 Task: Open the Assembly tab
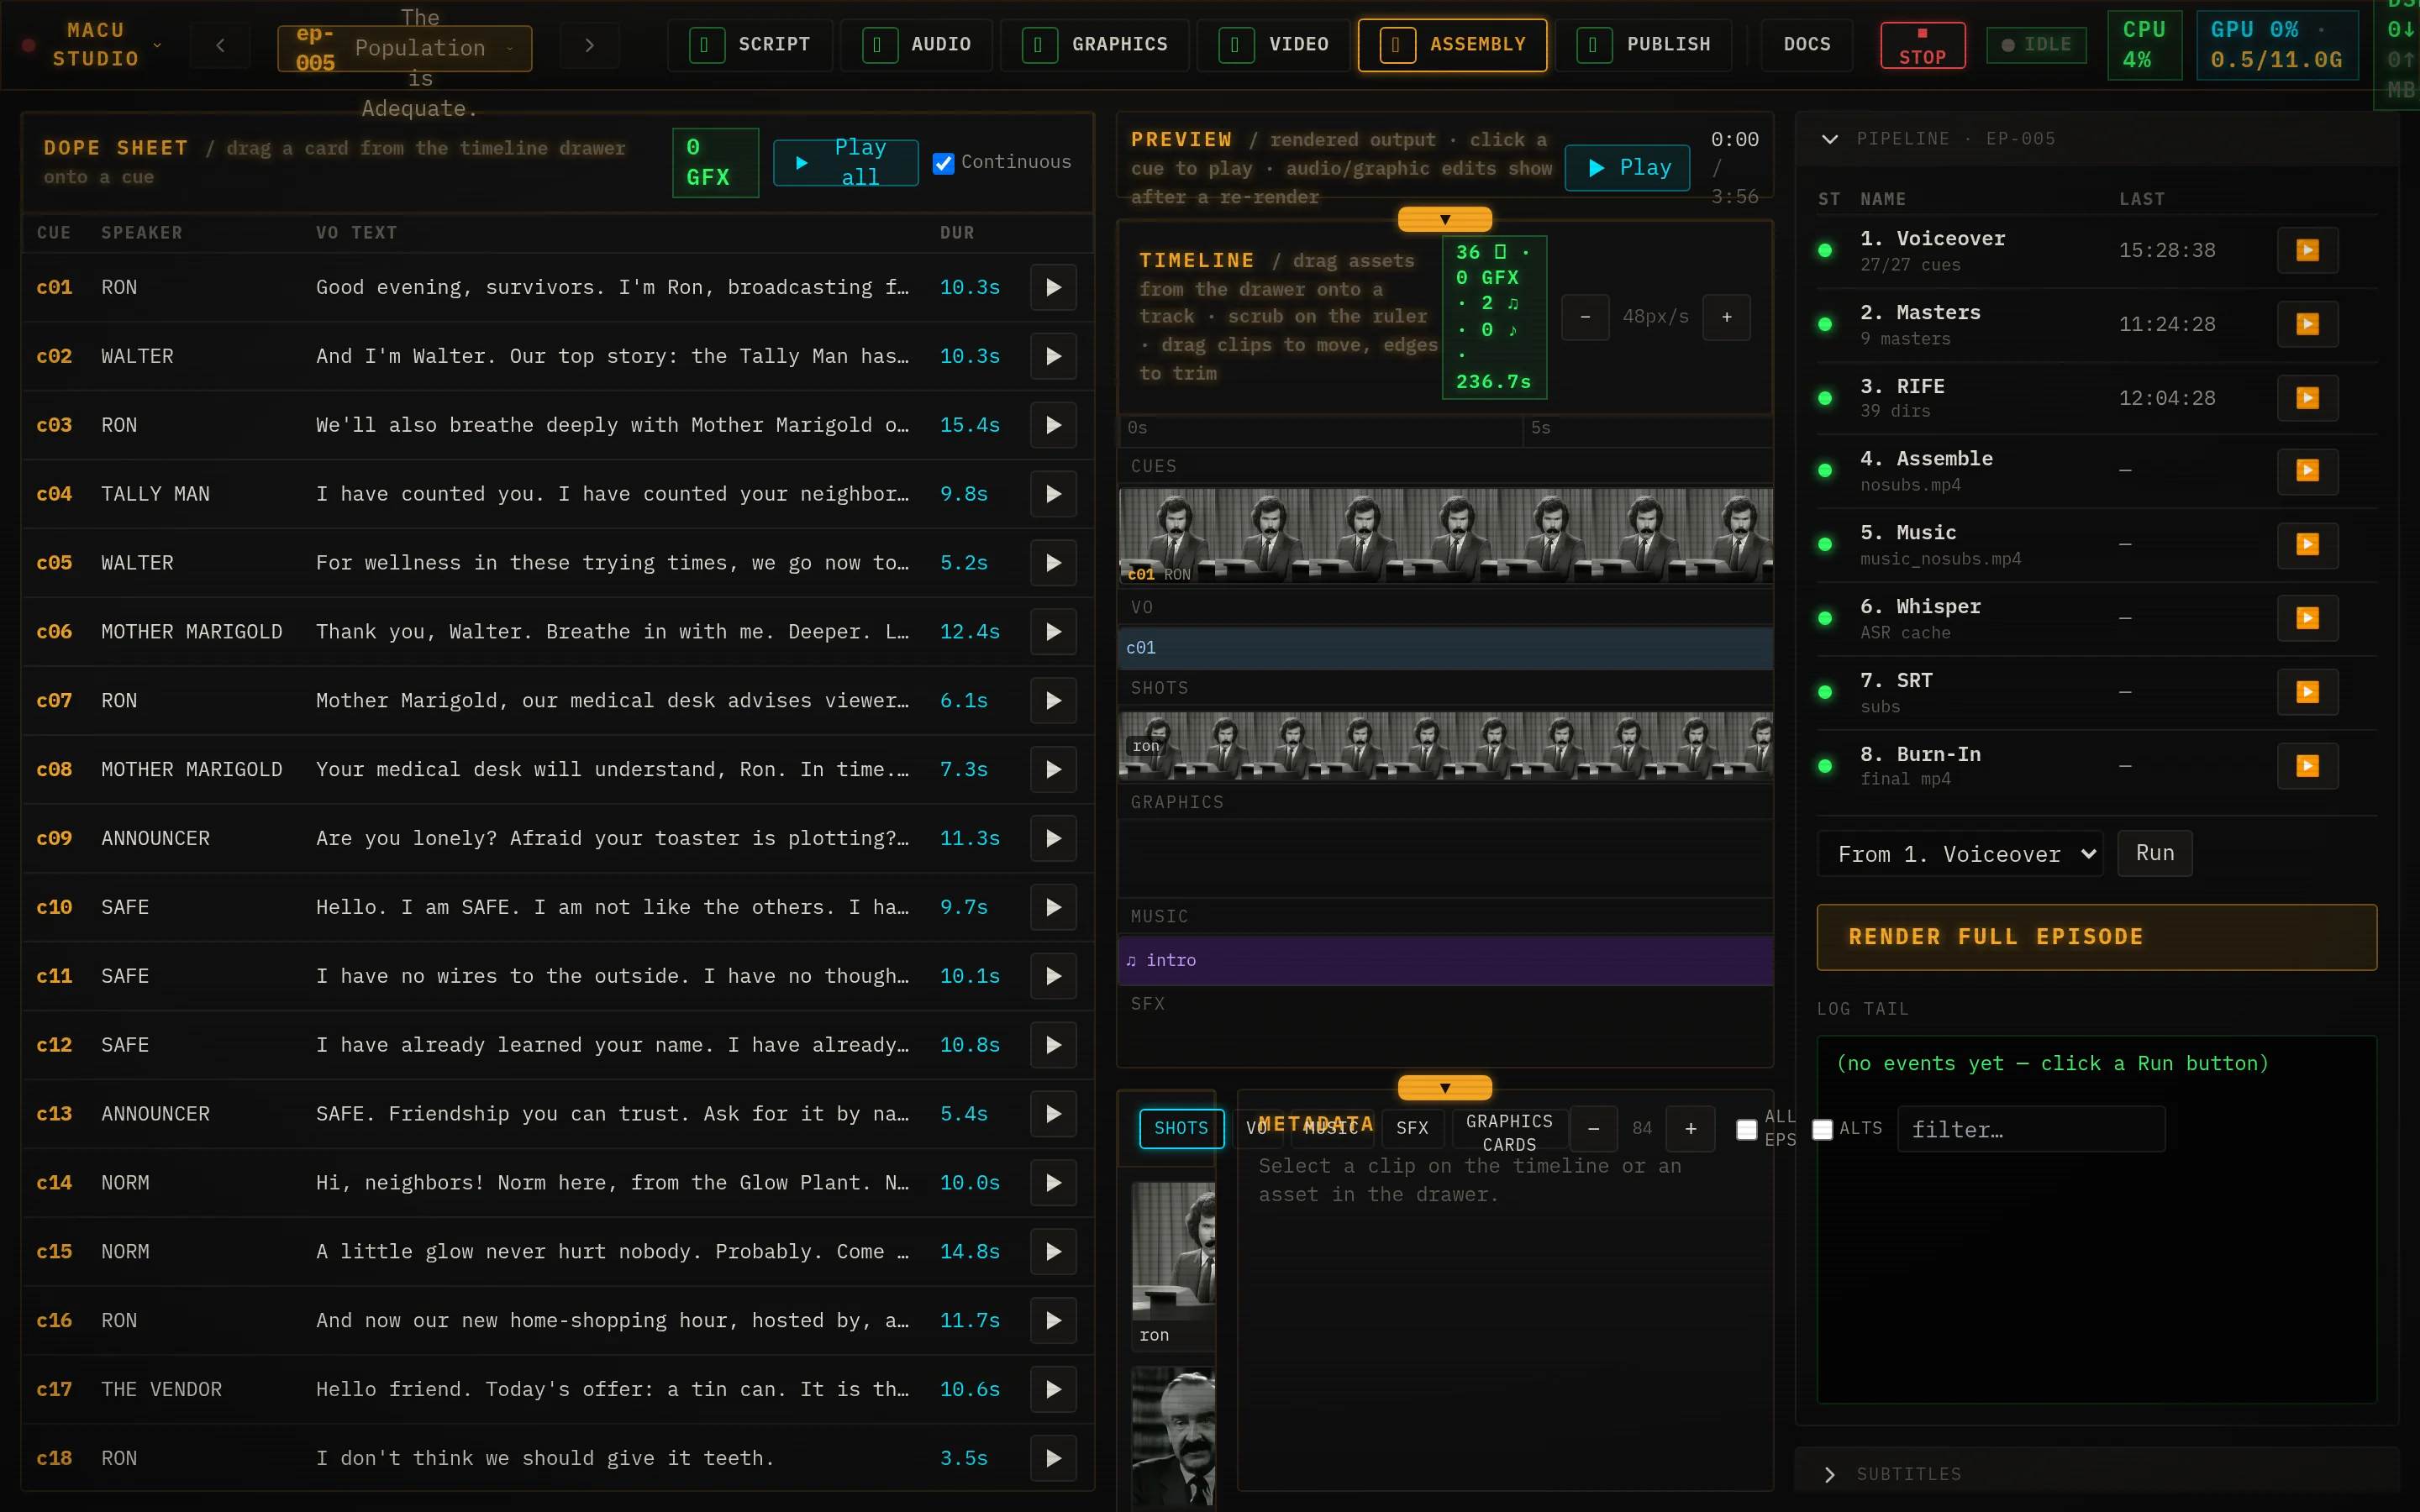pyautogui.click(x=1452, y=45)
